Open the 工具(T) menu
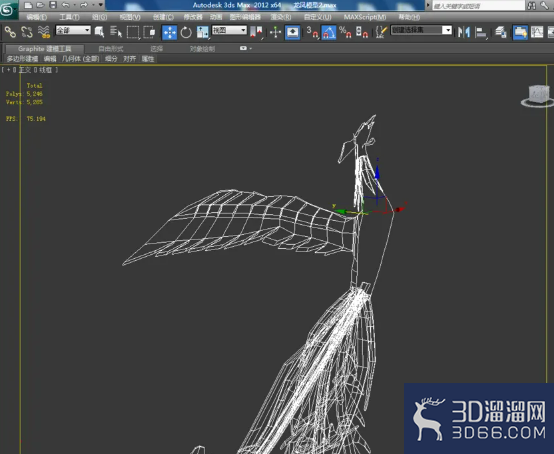The width and height of the screenshot is (554, 454). click(x=69, y=17)
